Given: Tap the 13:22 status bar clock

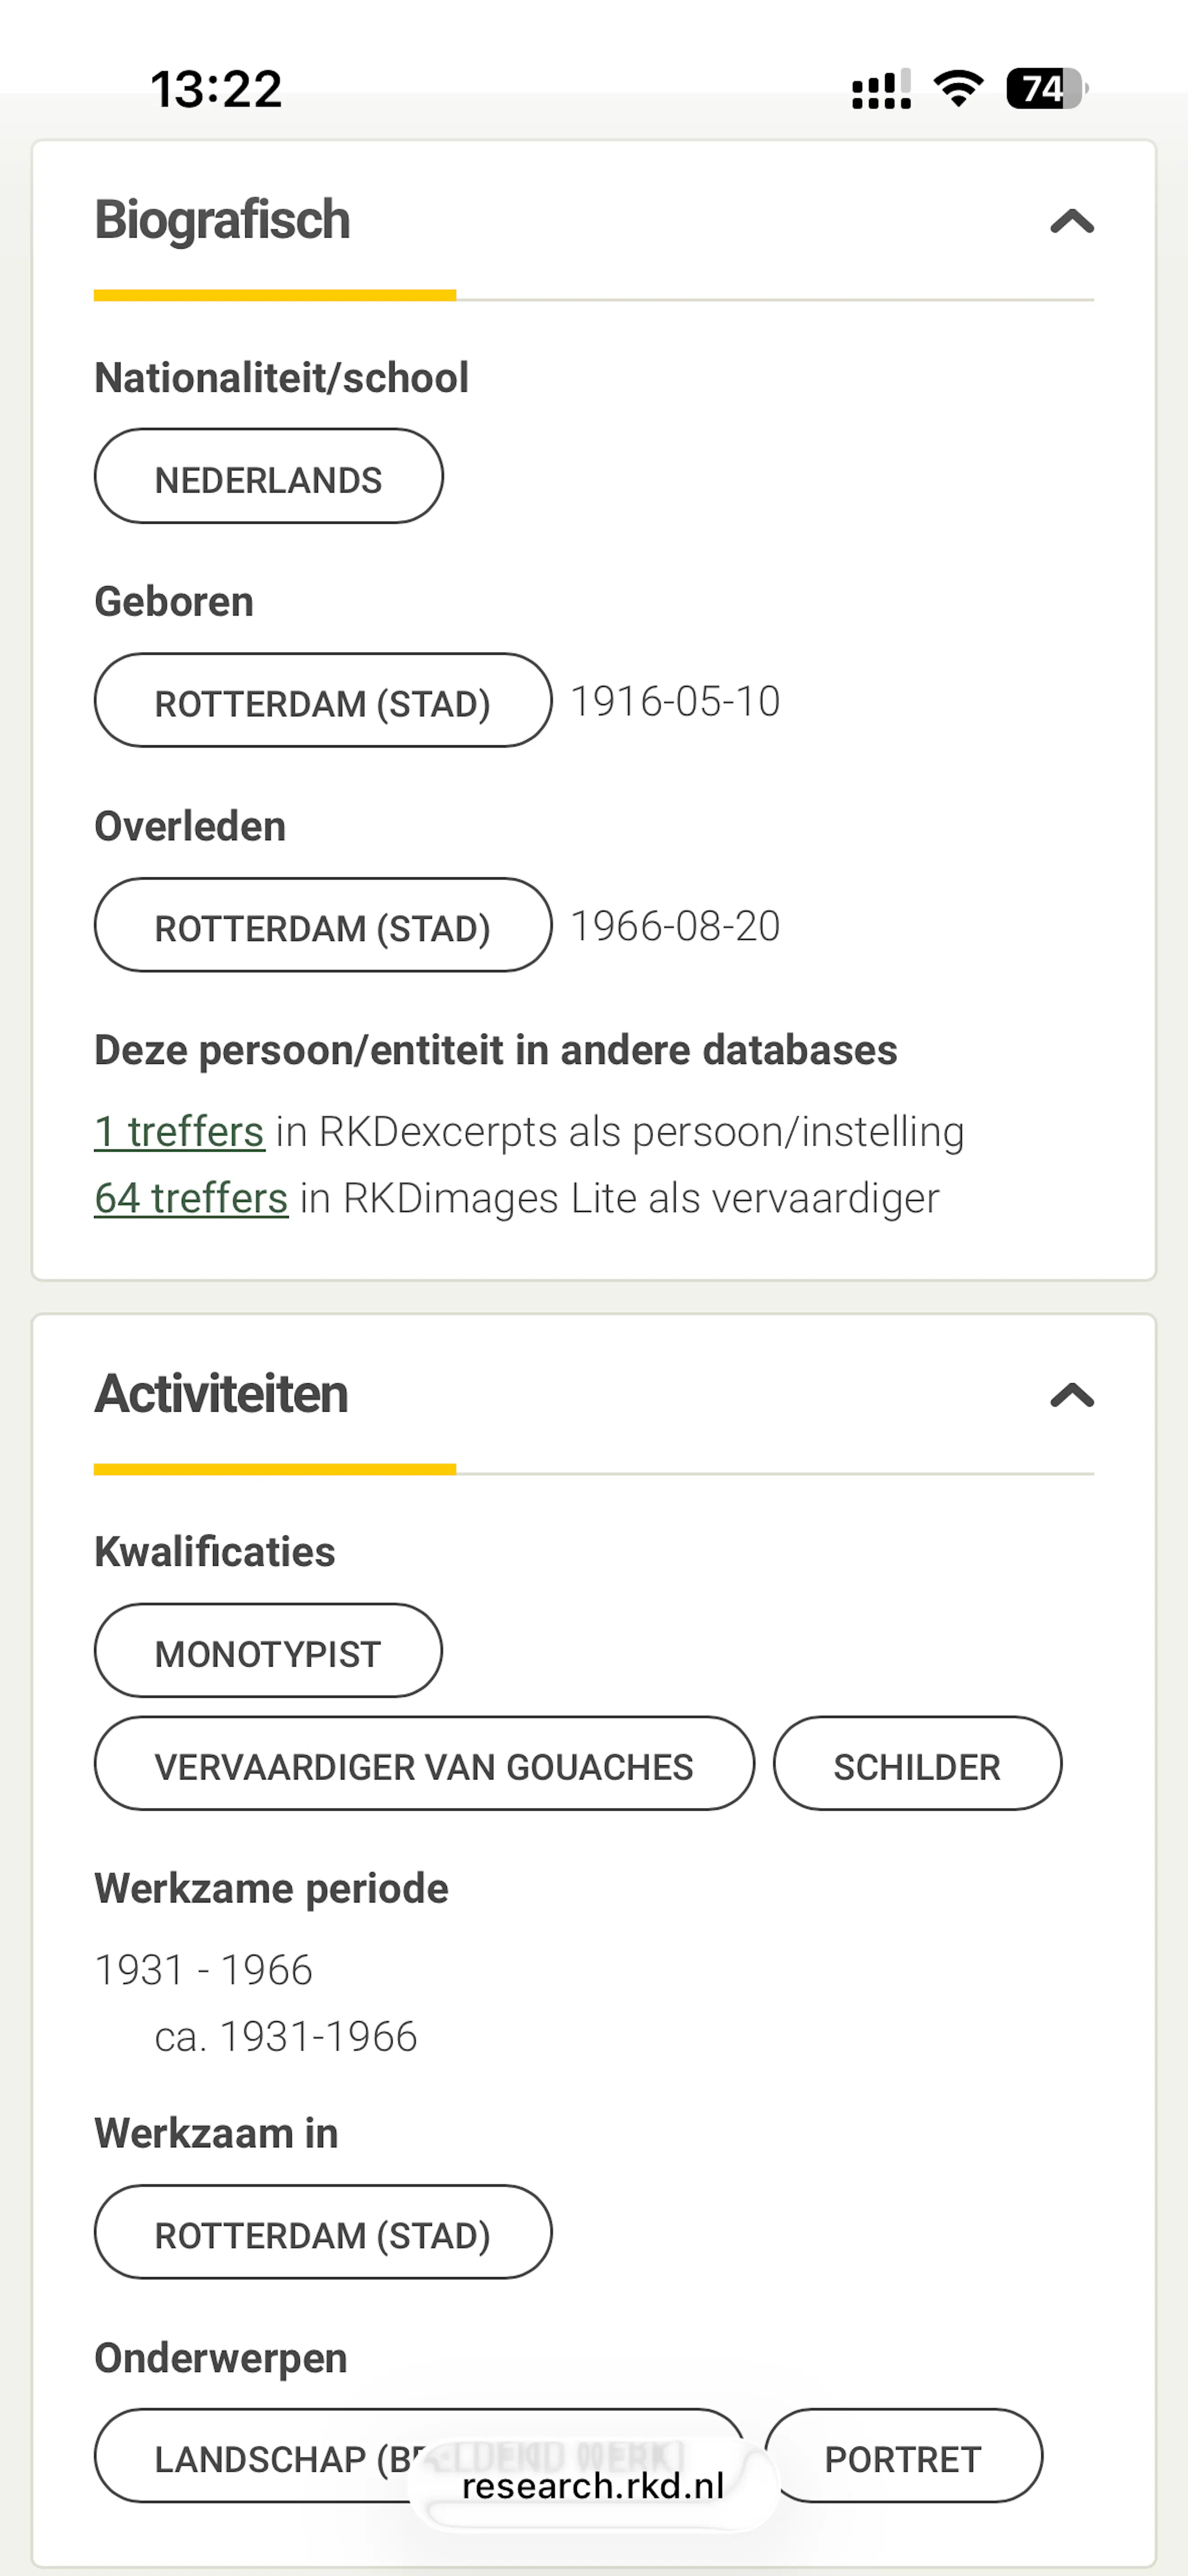Looking at the screenshot, I should coord(216,89).
